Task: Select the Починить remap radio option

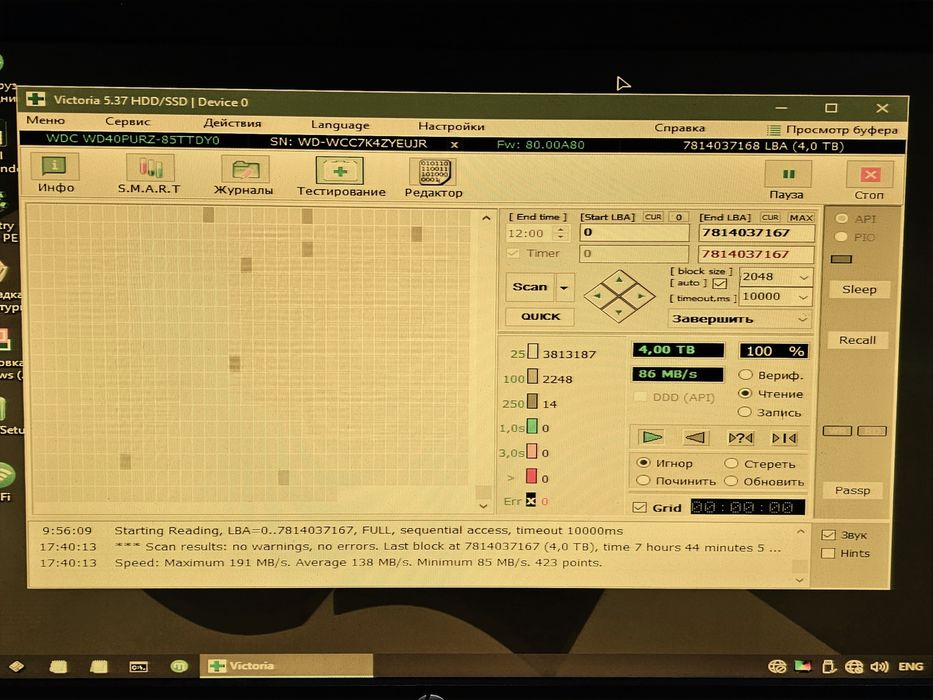Action: point(643,480)
